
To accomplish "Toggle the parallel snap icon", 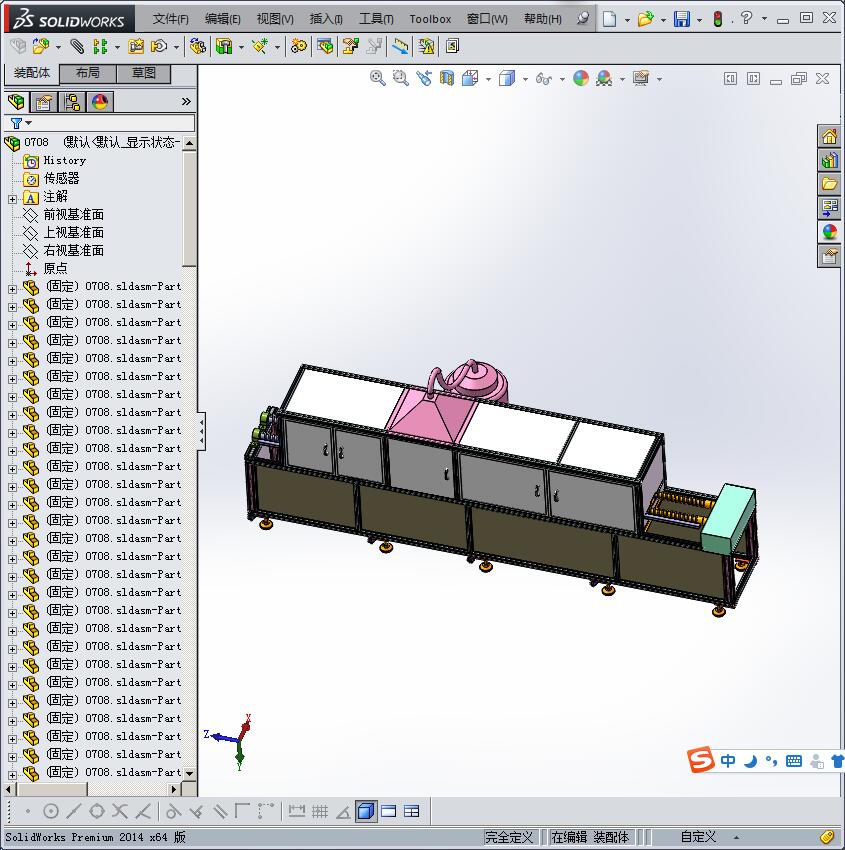I will coord(220,812).
